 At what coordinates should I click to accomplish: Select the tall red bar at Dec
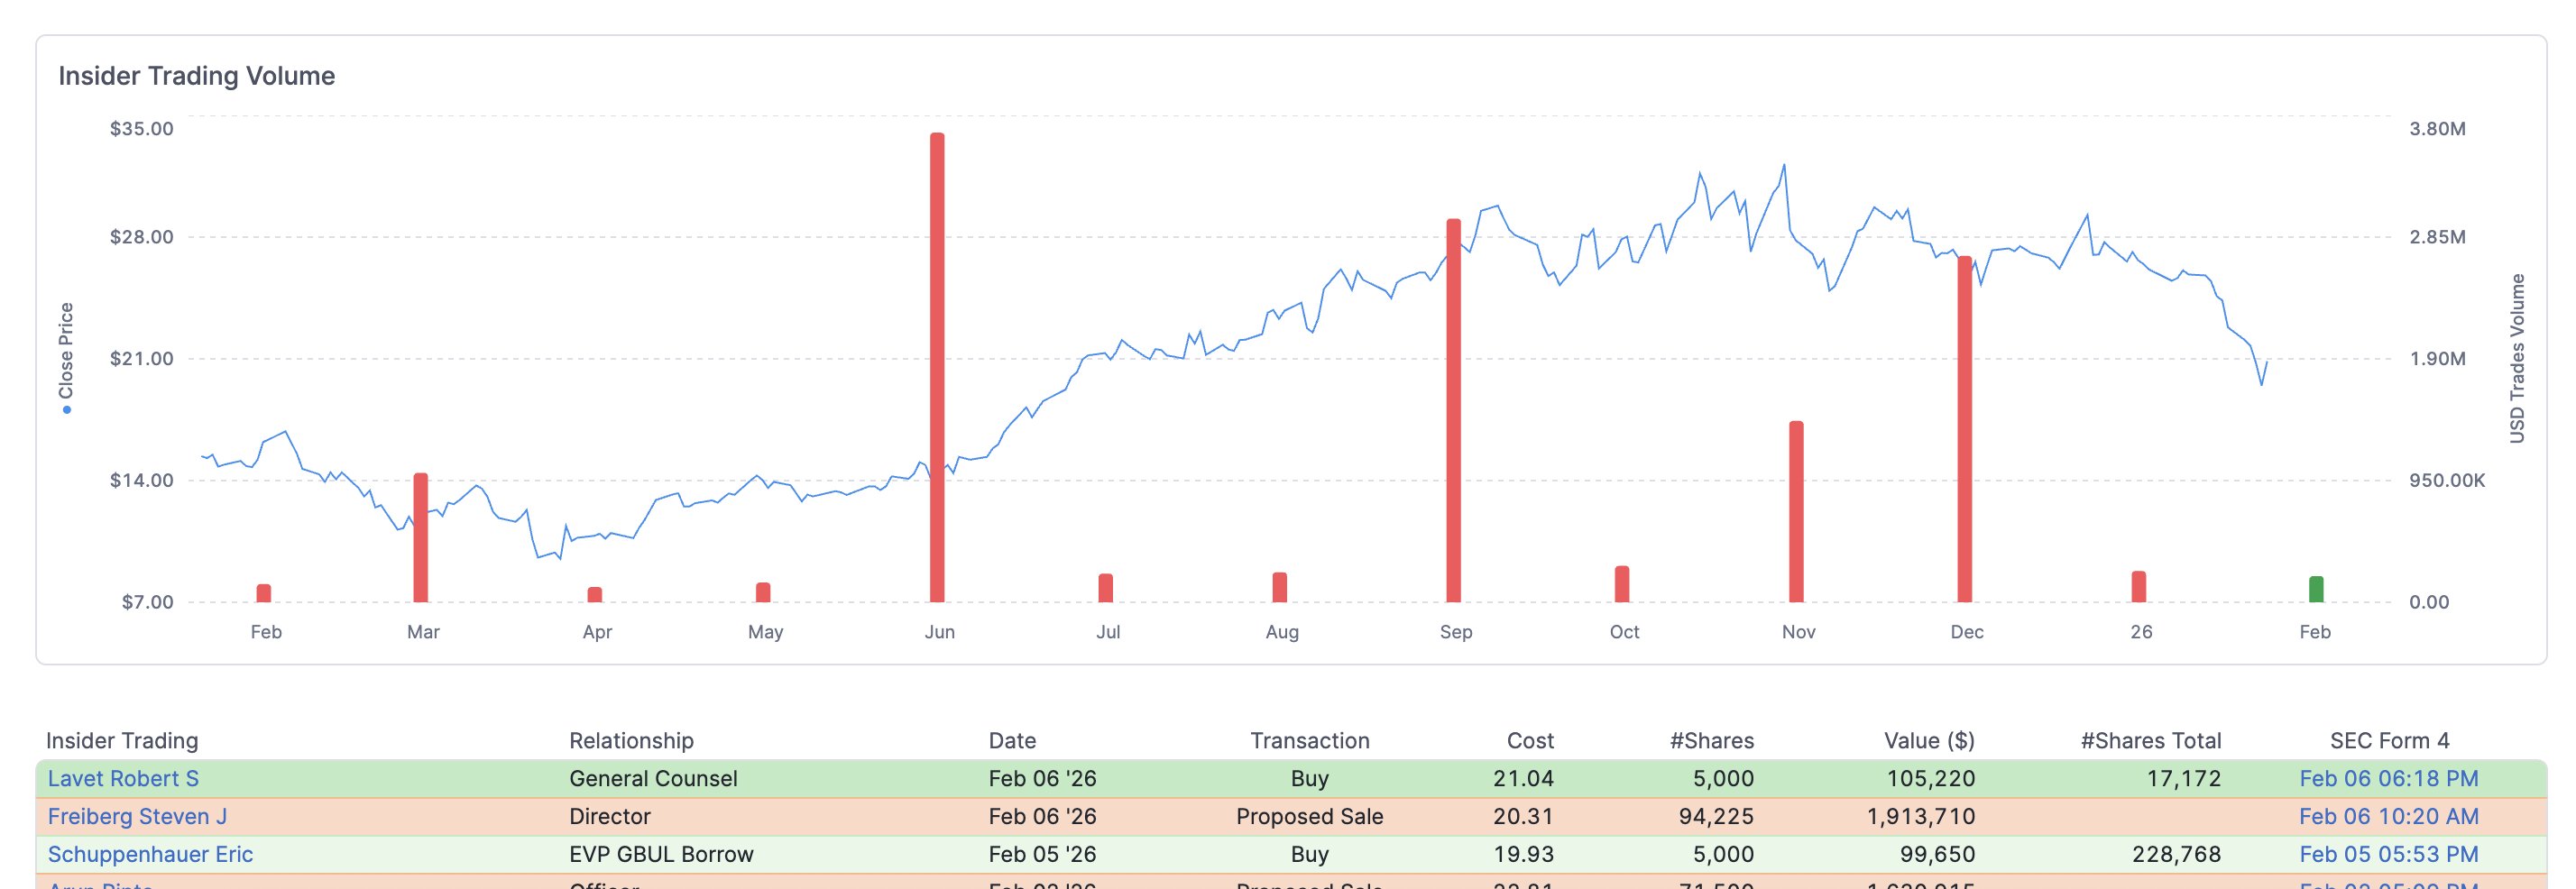coord(1964,429)
